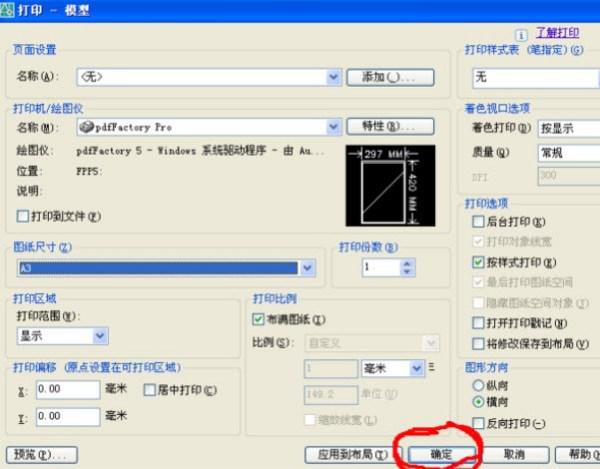Viewport: 600px width, 469px height.
Task: Click the 特性 printer properties button
Action: tap(390, 127)
